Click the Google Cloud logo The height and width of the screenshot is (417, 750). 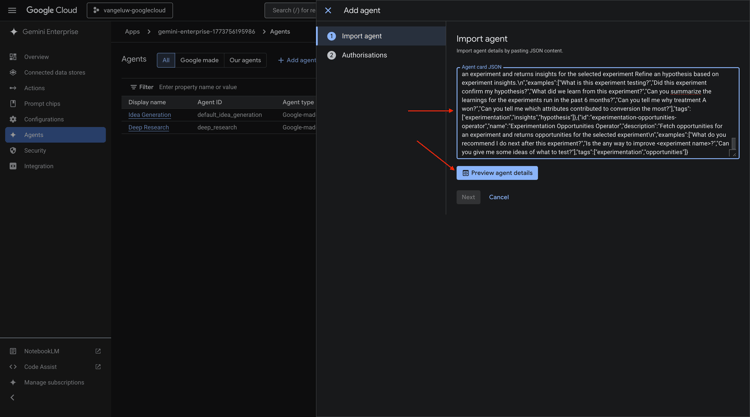52,10
